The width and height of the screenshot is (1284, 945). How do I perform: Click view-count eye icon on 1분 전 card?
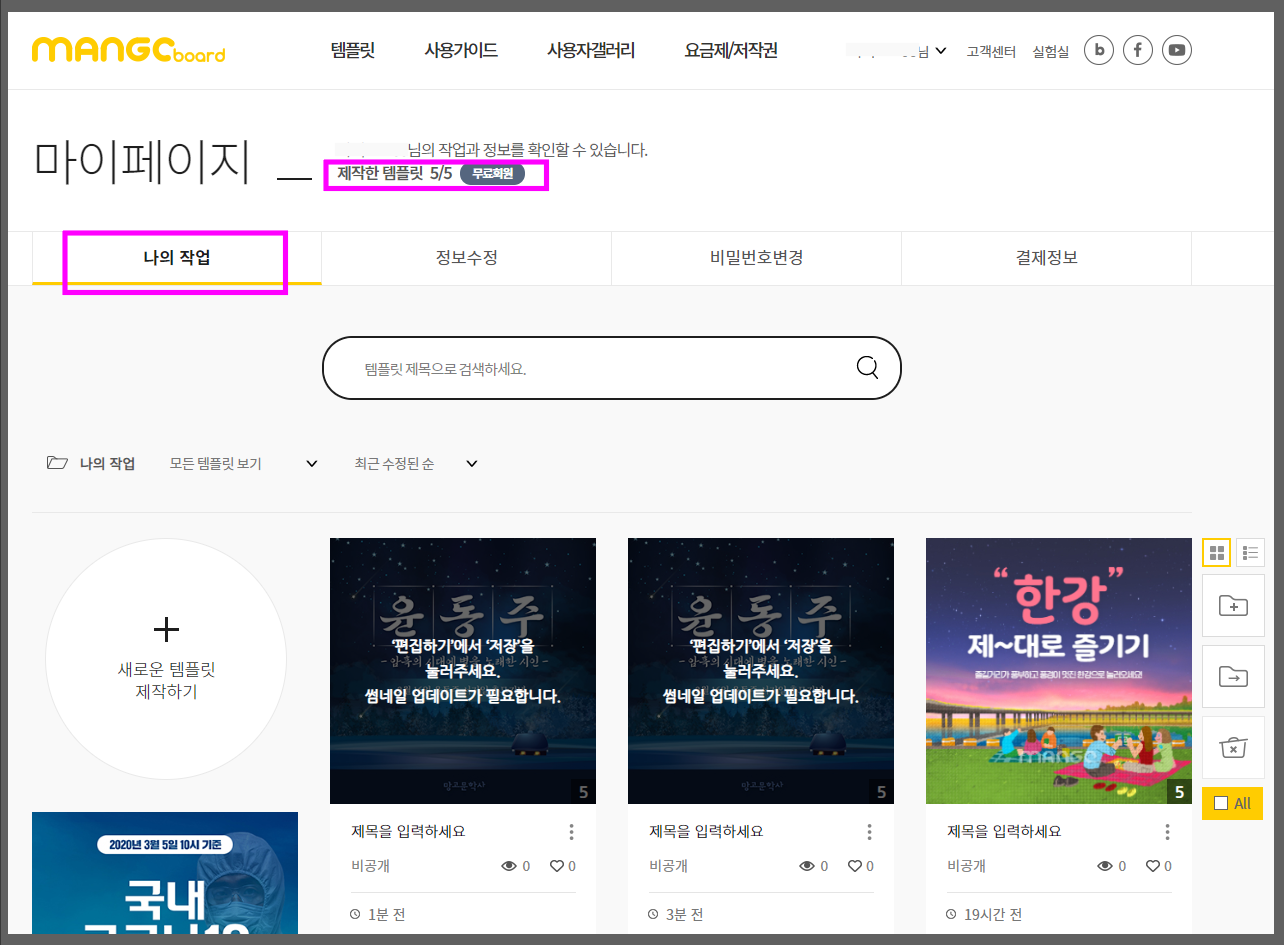[x=509, y=866]
